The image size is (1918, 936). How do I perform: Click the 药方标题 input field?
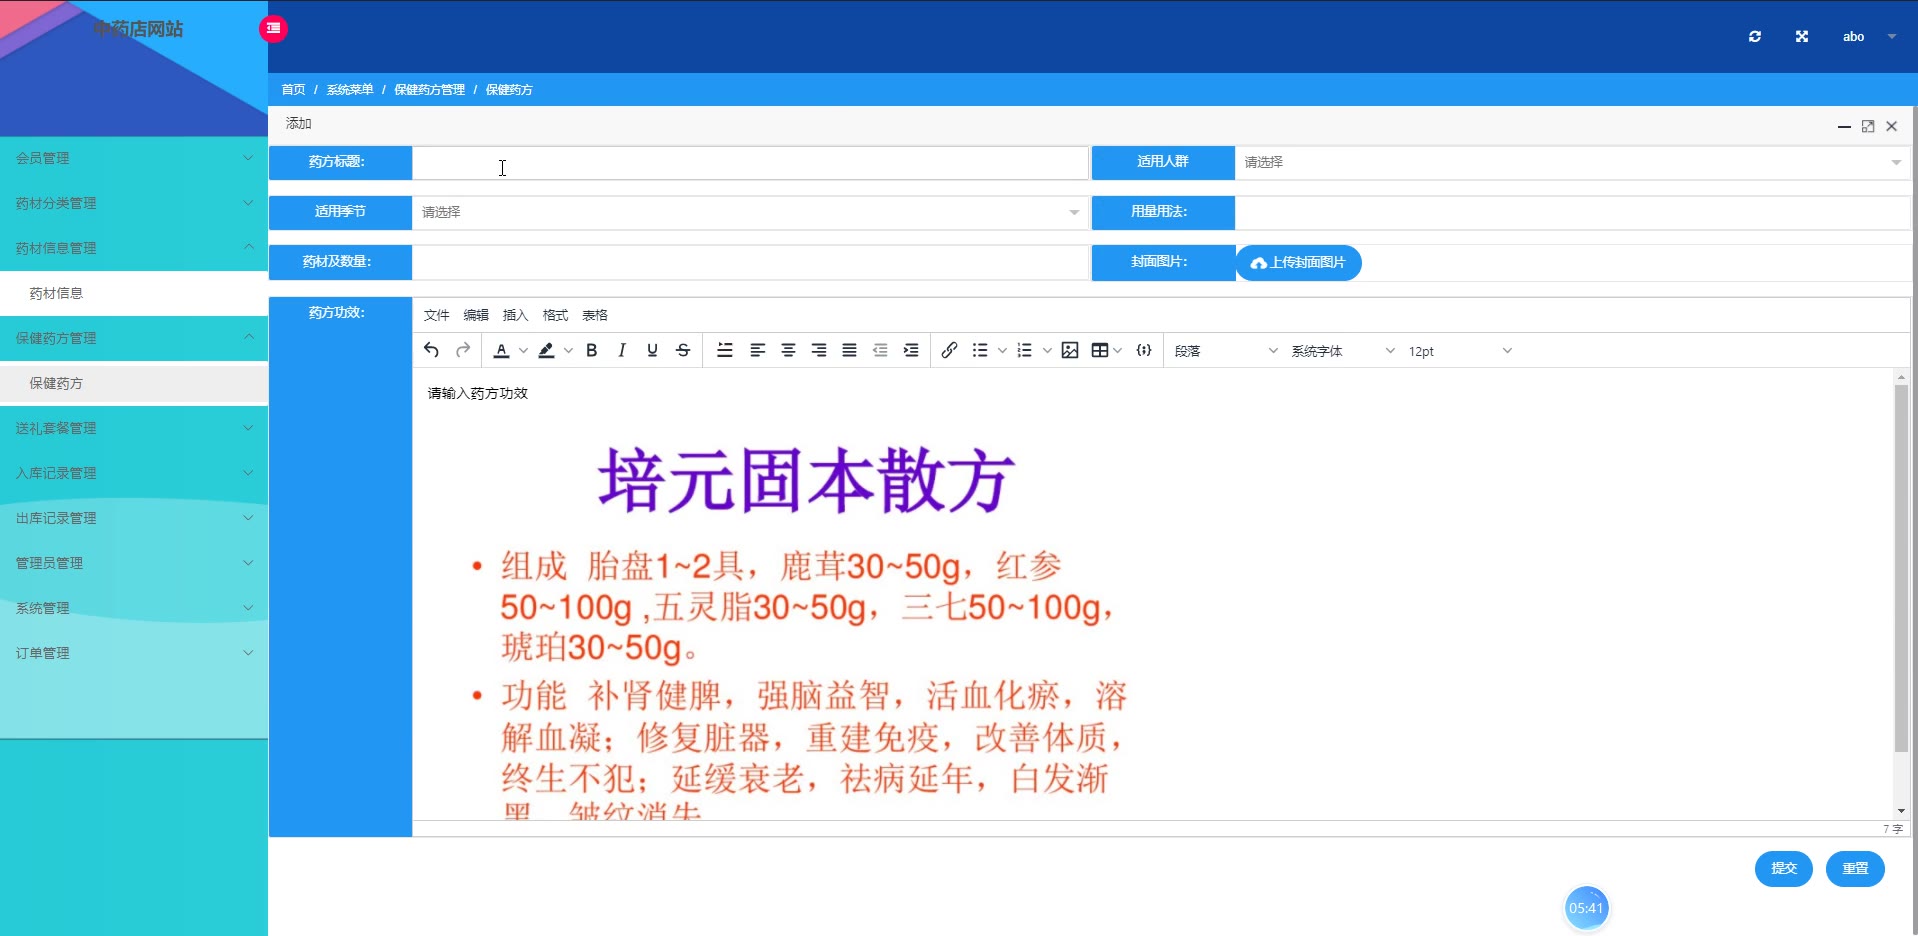click(x=750, y=162)
